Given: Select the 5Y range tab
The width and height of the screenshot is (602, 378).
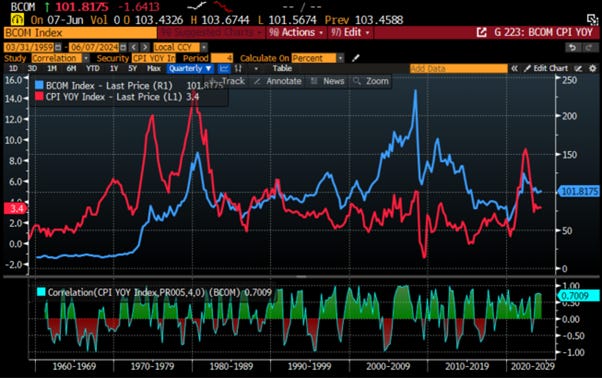Looking at the screenshot, I should 132,69.
